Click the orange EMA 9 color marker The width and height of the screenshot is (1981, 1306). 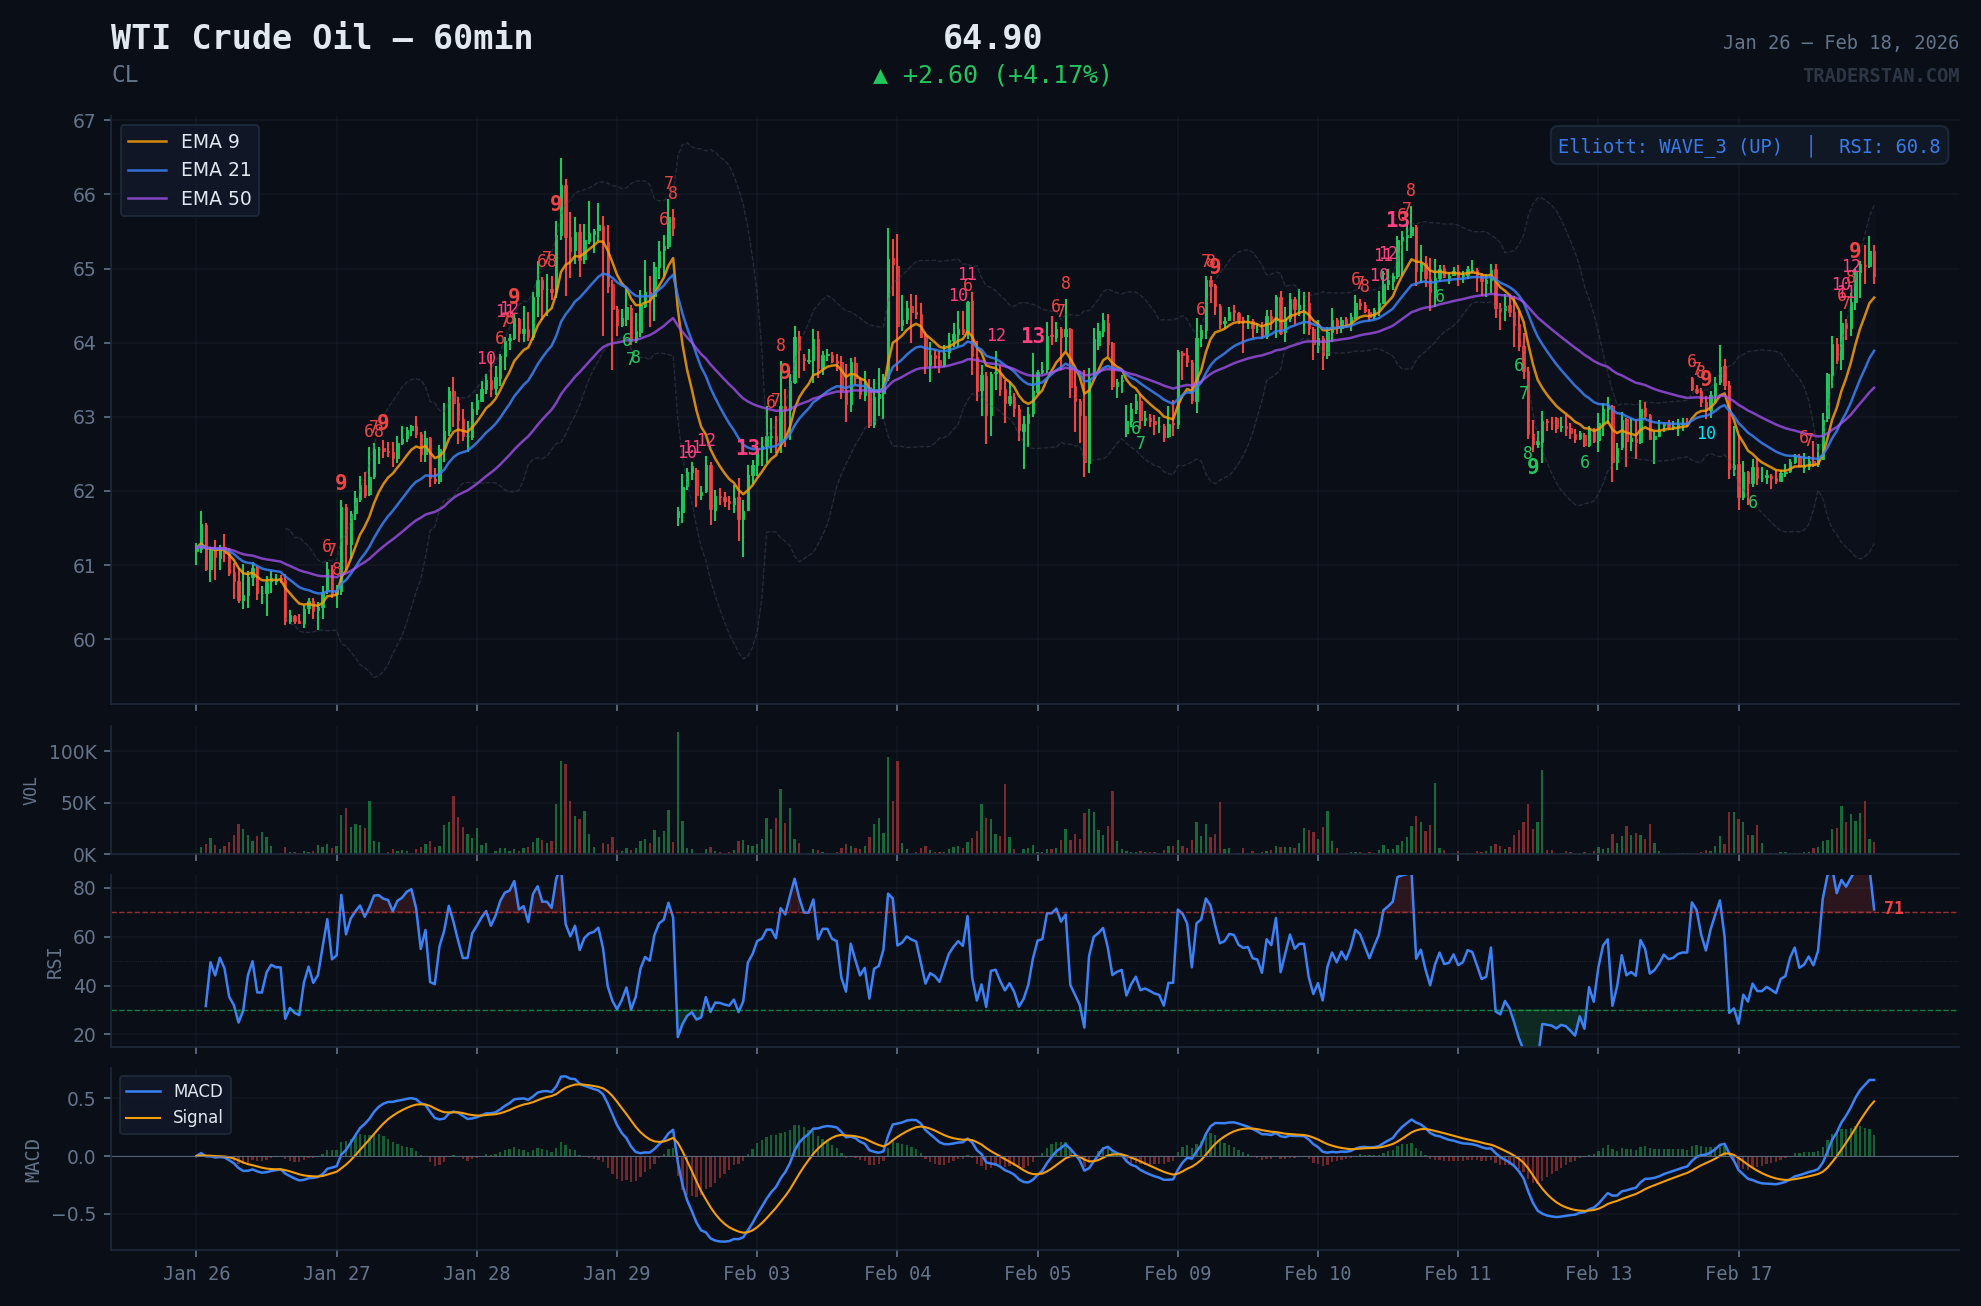pyautogui.click(x=148, y=141)
